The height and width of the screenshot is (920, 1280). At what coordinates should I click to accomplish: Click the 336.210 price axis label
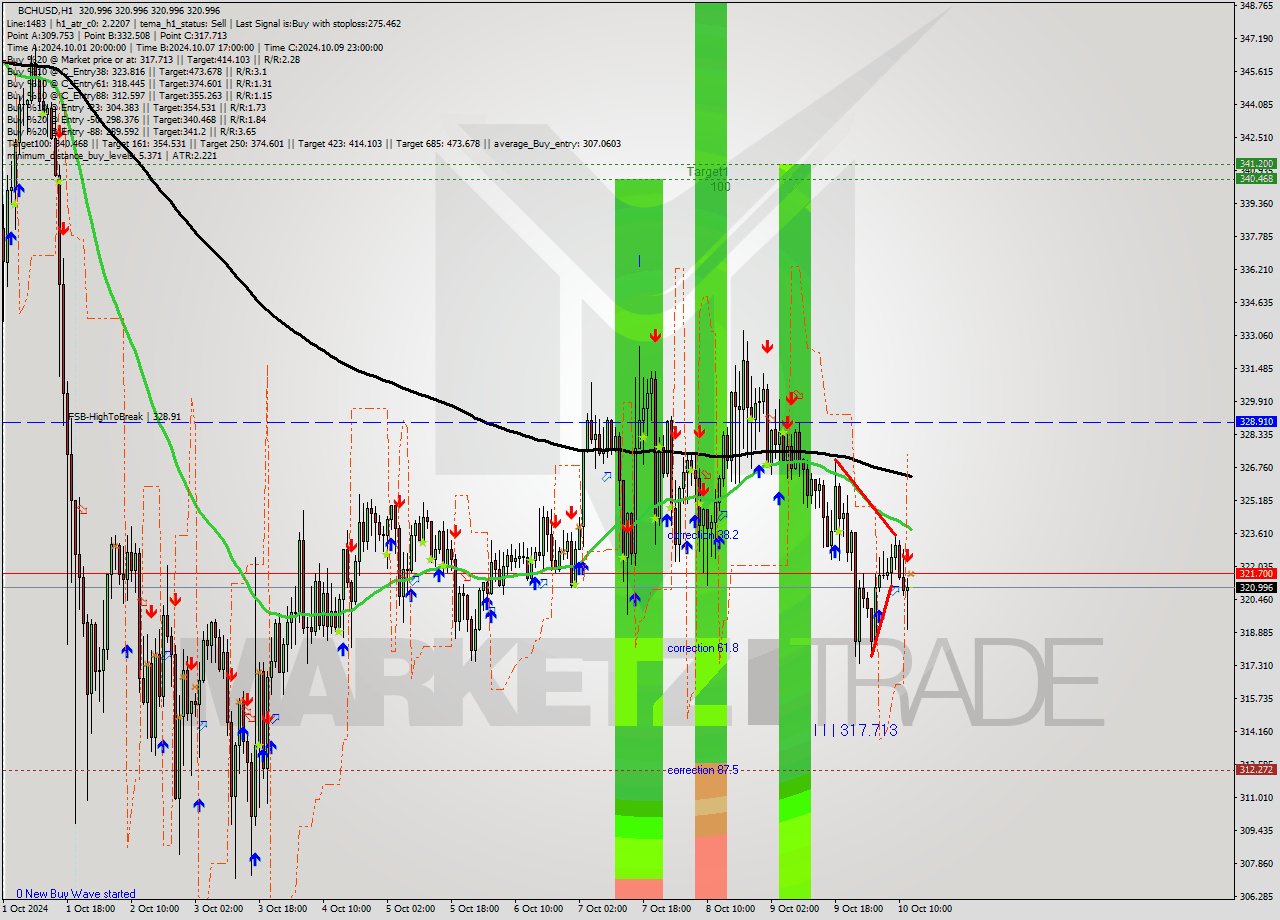(x=1256, y=269)
